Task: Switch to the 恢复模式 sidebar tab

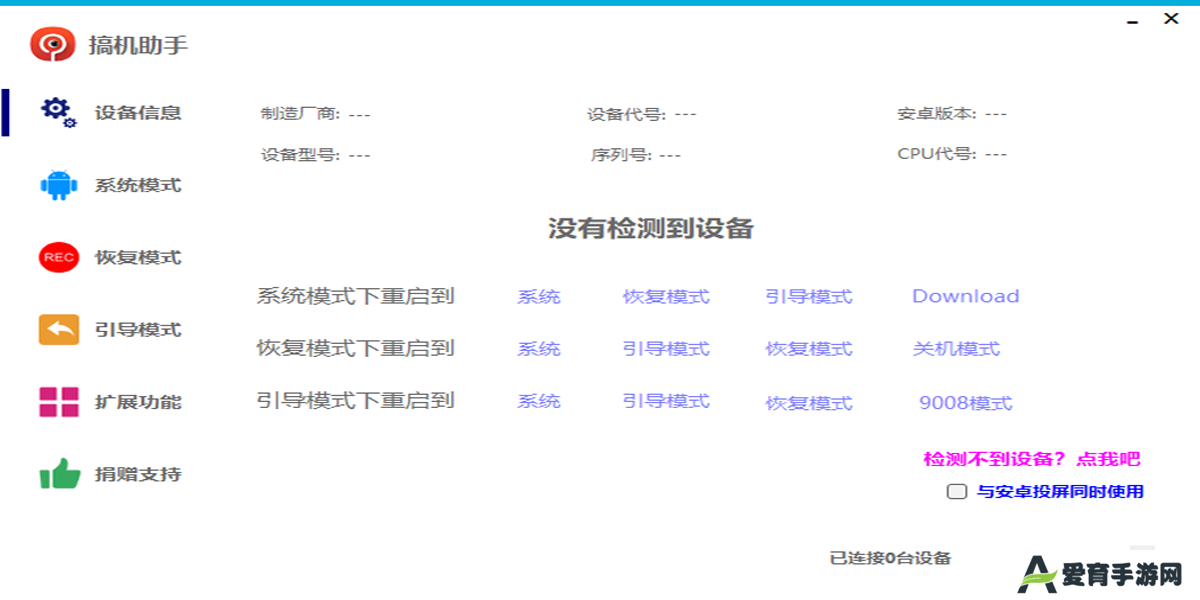Action: [x=138, y=257]
